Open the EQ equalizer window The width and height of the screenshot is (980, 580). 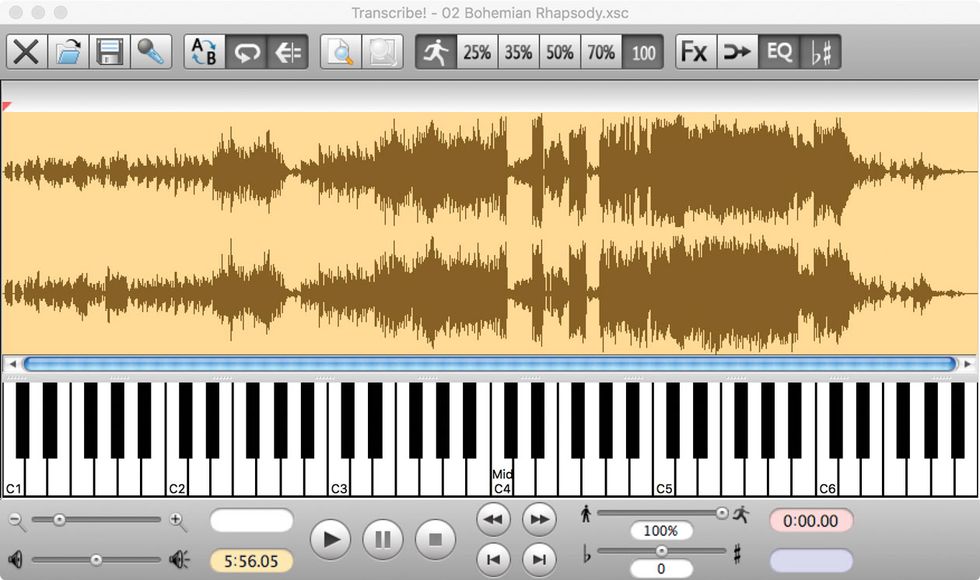coord(779,52)
